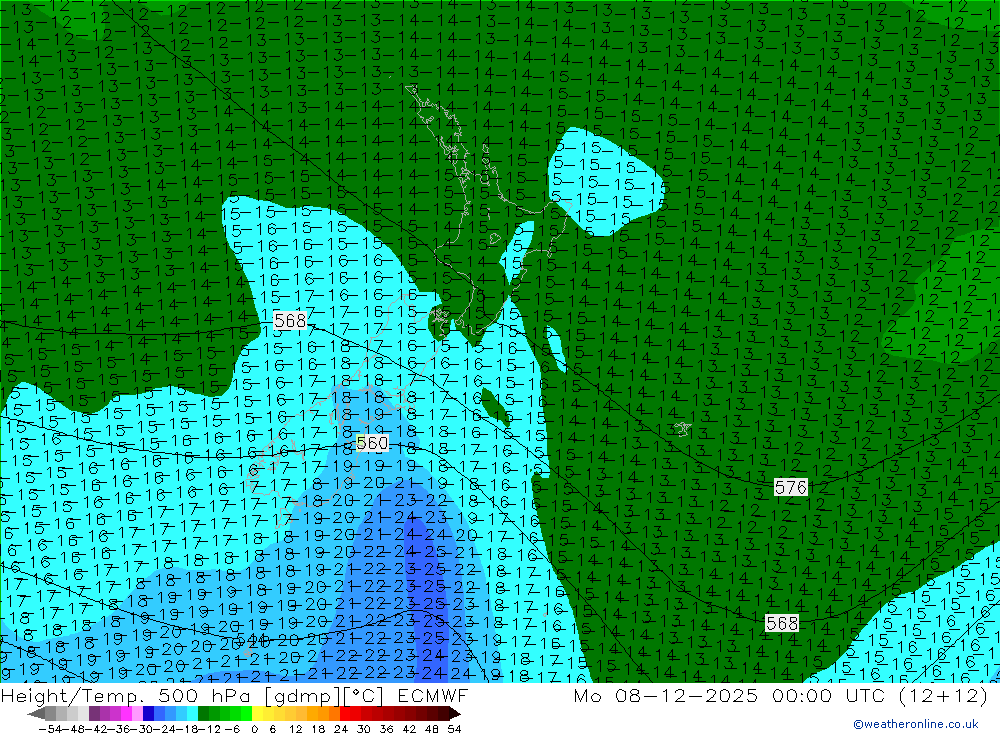Image resolution: width=1000 pixels, height=733 pixels.
Task: Pick the dark brown right arrow end of scale
Action: 454,713
